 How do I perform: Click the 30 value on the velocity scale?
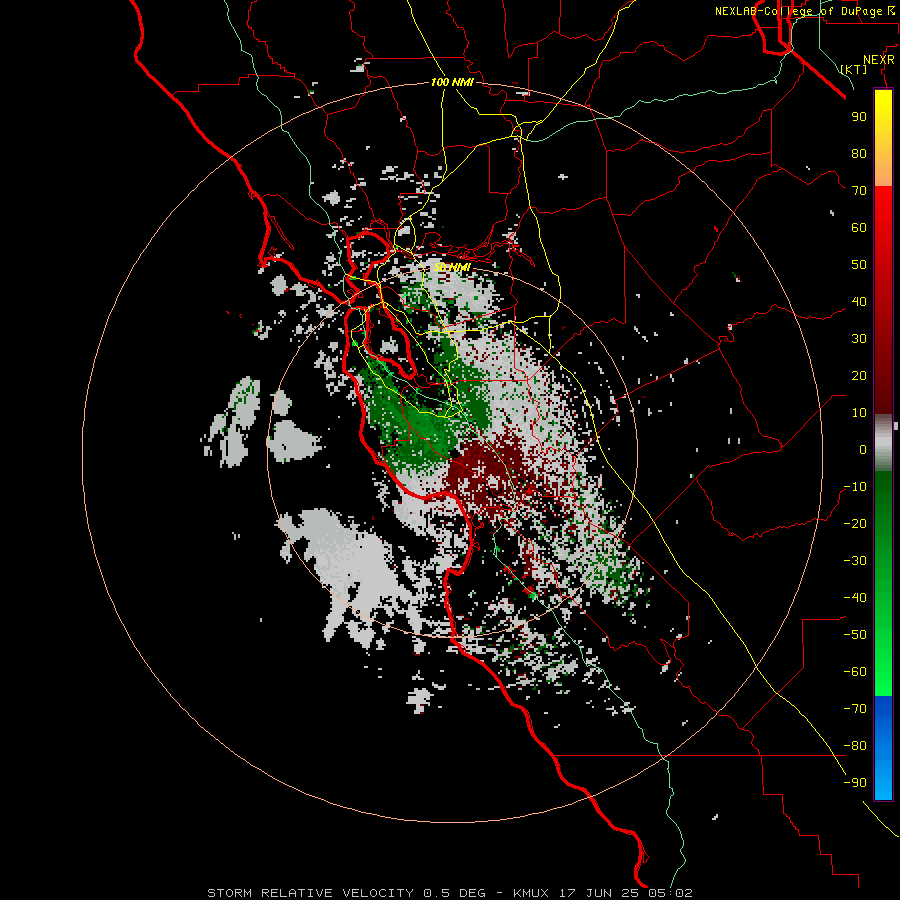click(859, 339)
